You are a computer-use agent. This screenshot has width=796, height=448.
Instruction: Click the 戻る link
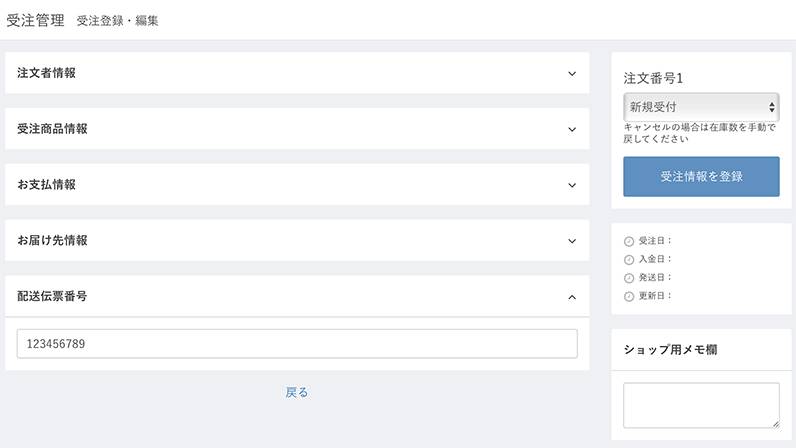point(296,392)
